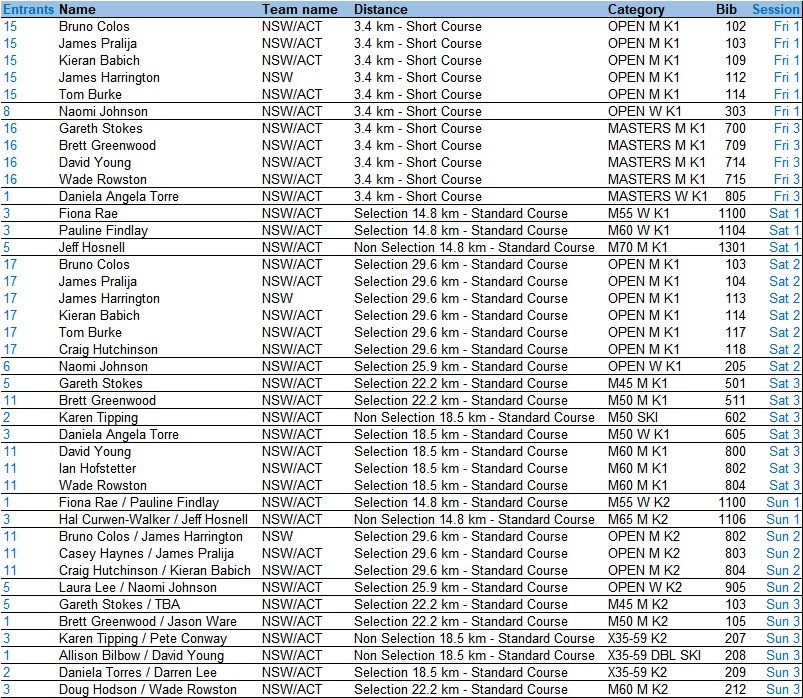
Task: Click the MASTERS W K1 category cell
Action: tap(658, 197)
